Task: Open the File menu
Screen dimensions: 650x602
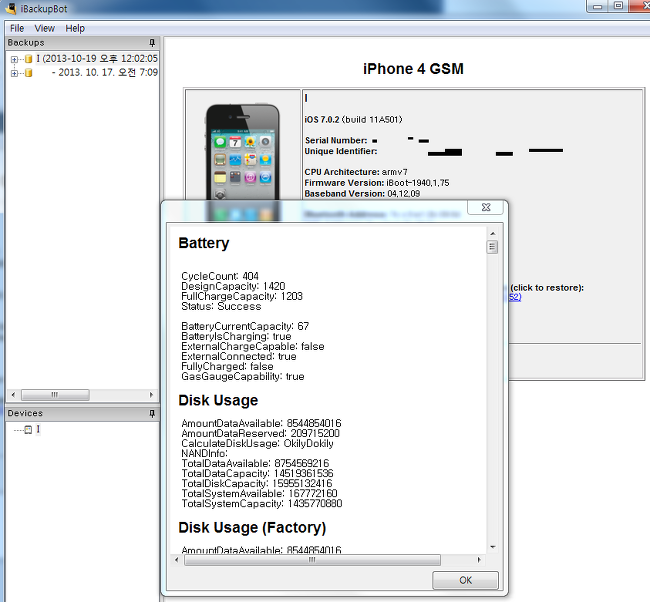Action: coord(17,28)
